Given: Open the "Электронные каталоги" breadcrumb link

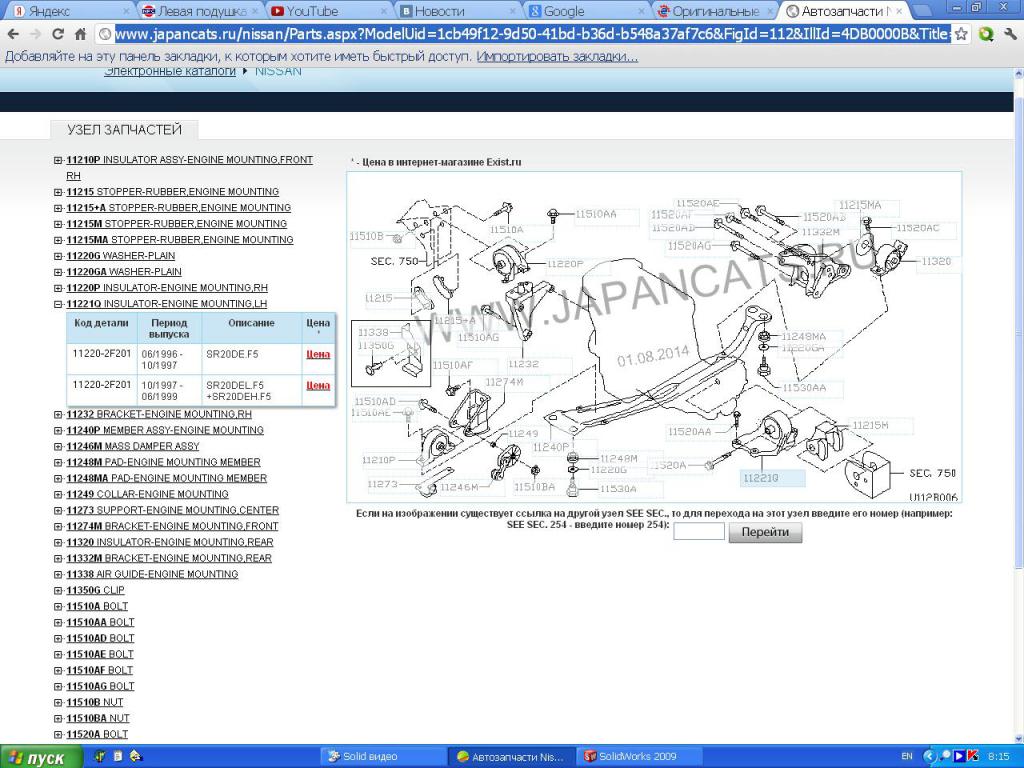Looking at the screenshot, I should tap(170, 71).
